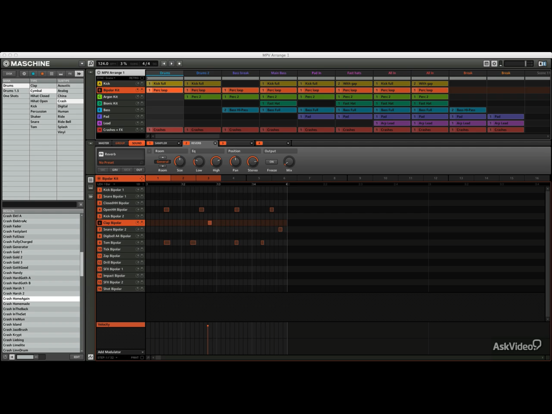Select Kick Bipolar 1 sound slot

tap(120, 190)
